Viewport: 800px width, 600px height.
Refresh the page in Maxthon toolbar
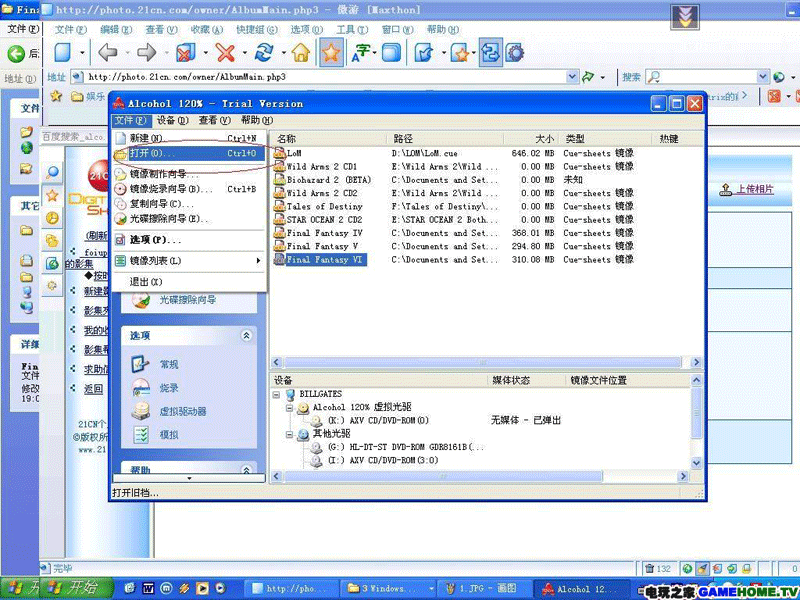tap(264, 53)
